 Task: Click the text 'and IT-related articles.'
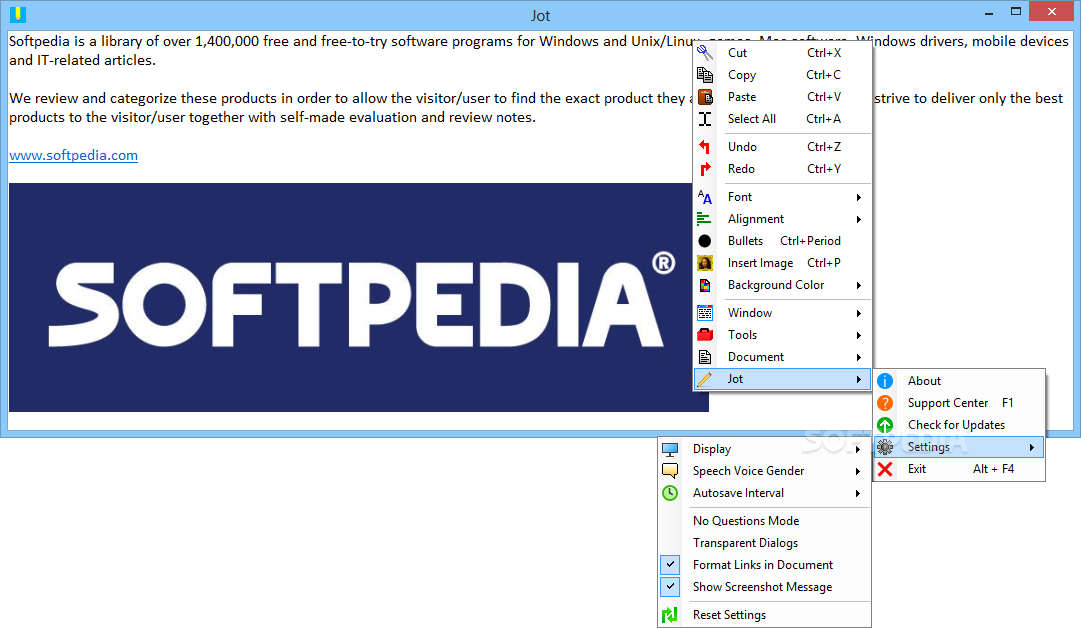(82, 60)
